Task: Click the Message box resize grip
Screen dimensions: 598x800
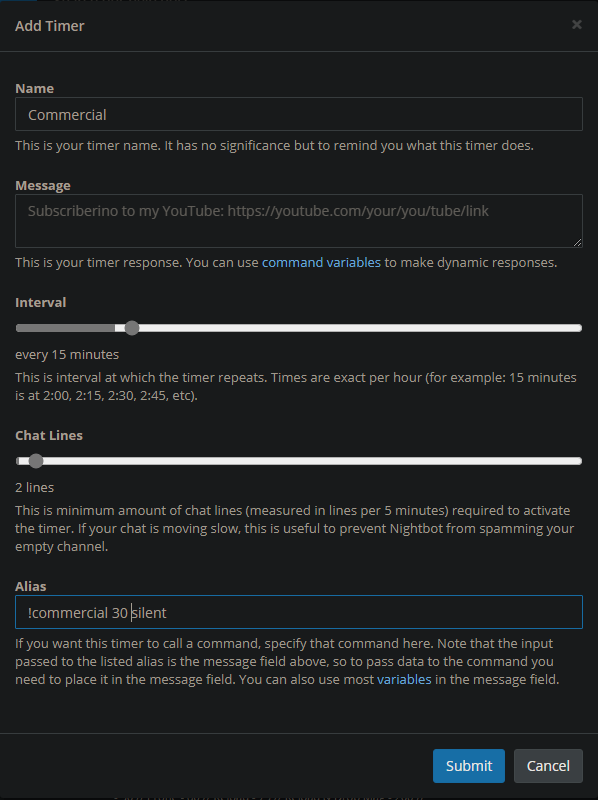Action: click(x=577, y=242)
